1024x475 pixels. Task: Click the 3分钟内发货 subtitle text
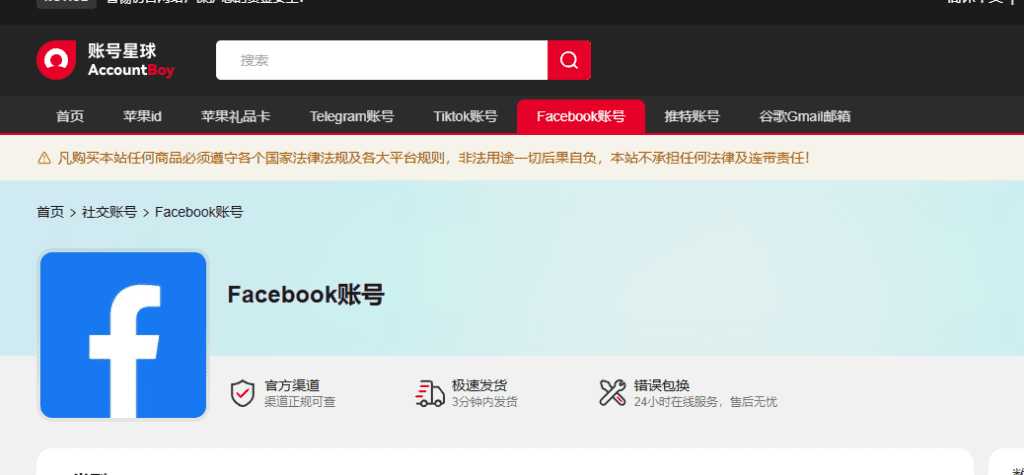485,402
